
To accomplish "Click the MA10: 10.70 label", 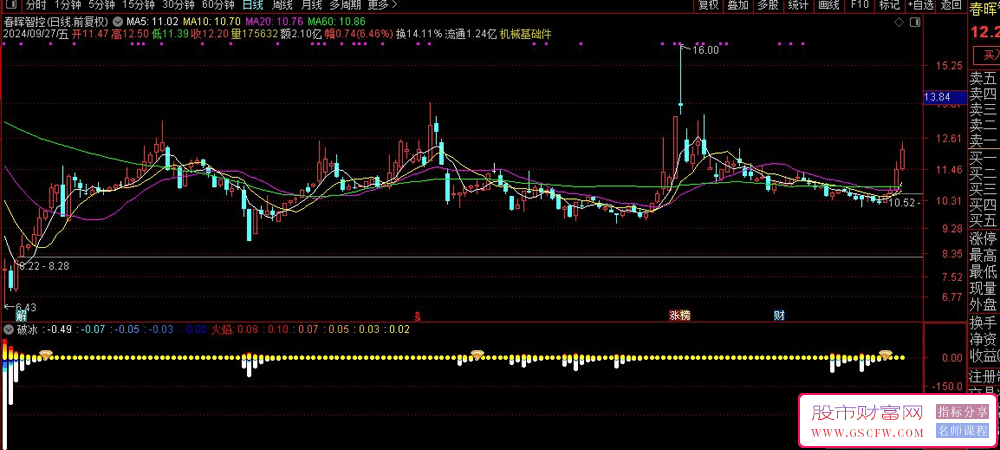I will pos(212,22).
